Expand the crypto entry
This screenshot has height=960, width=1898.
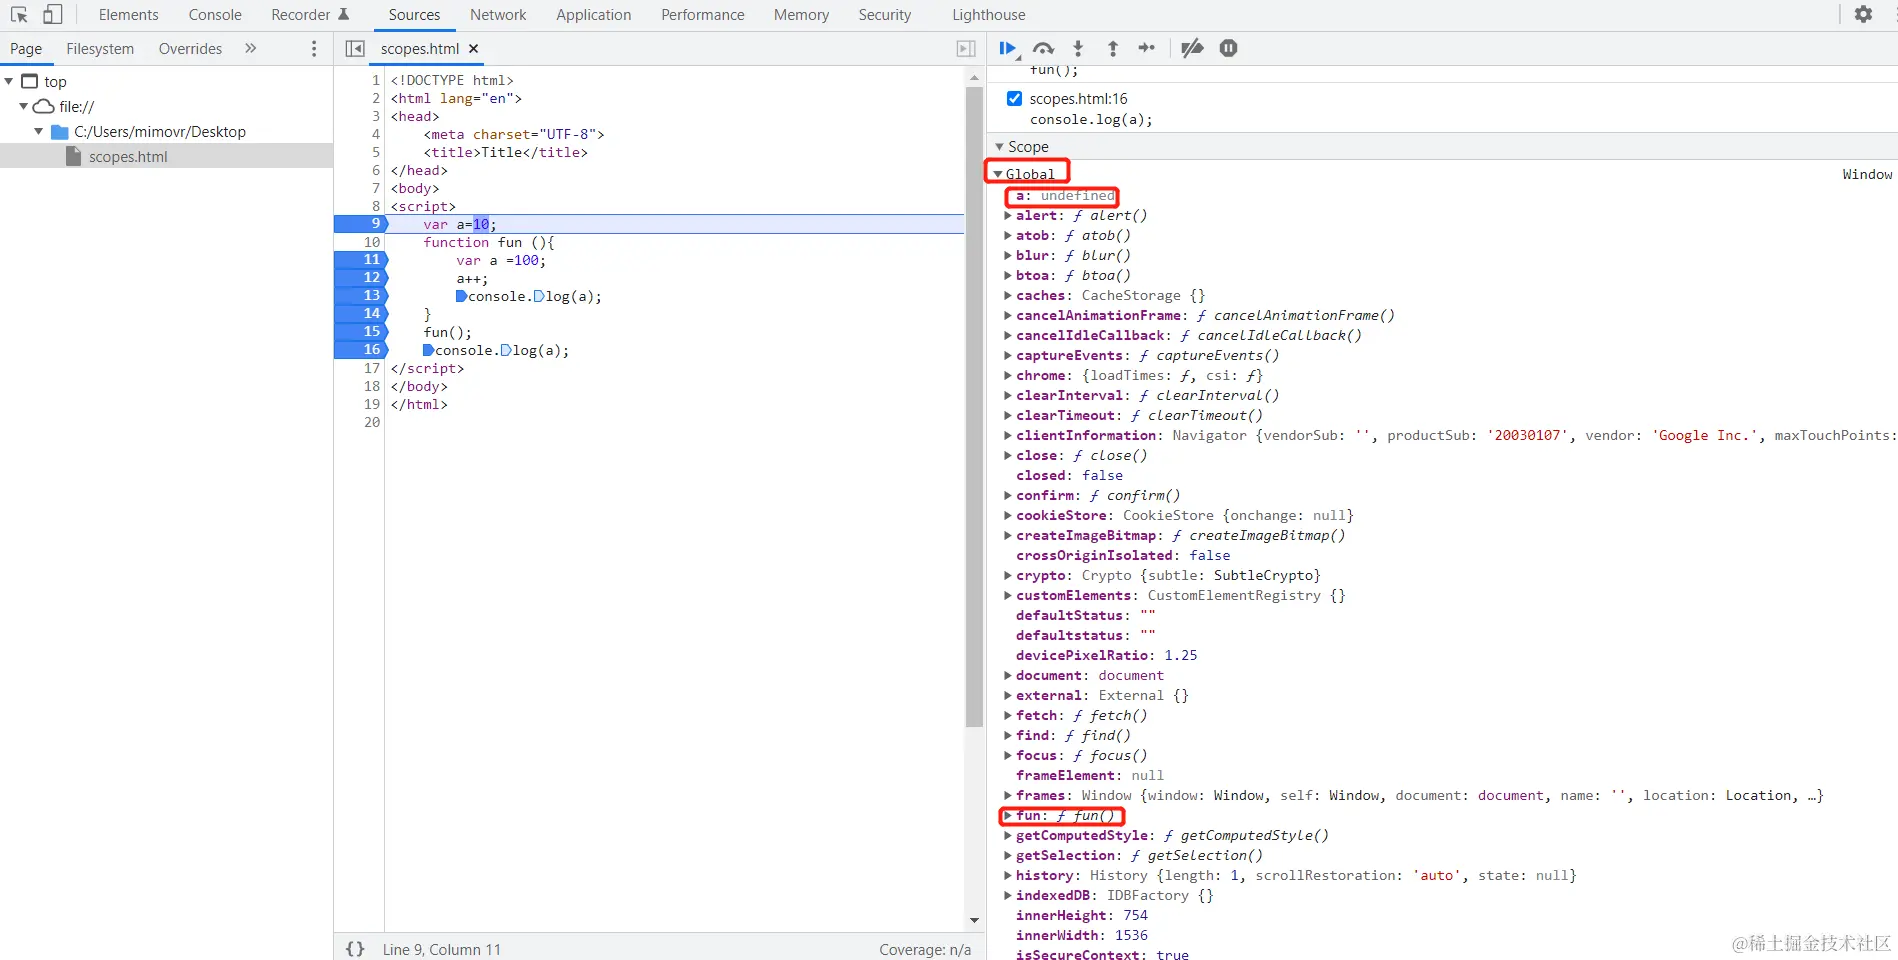point(1008,575)
